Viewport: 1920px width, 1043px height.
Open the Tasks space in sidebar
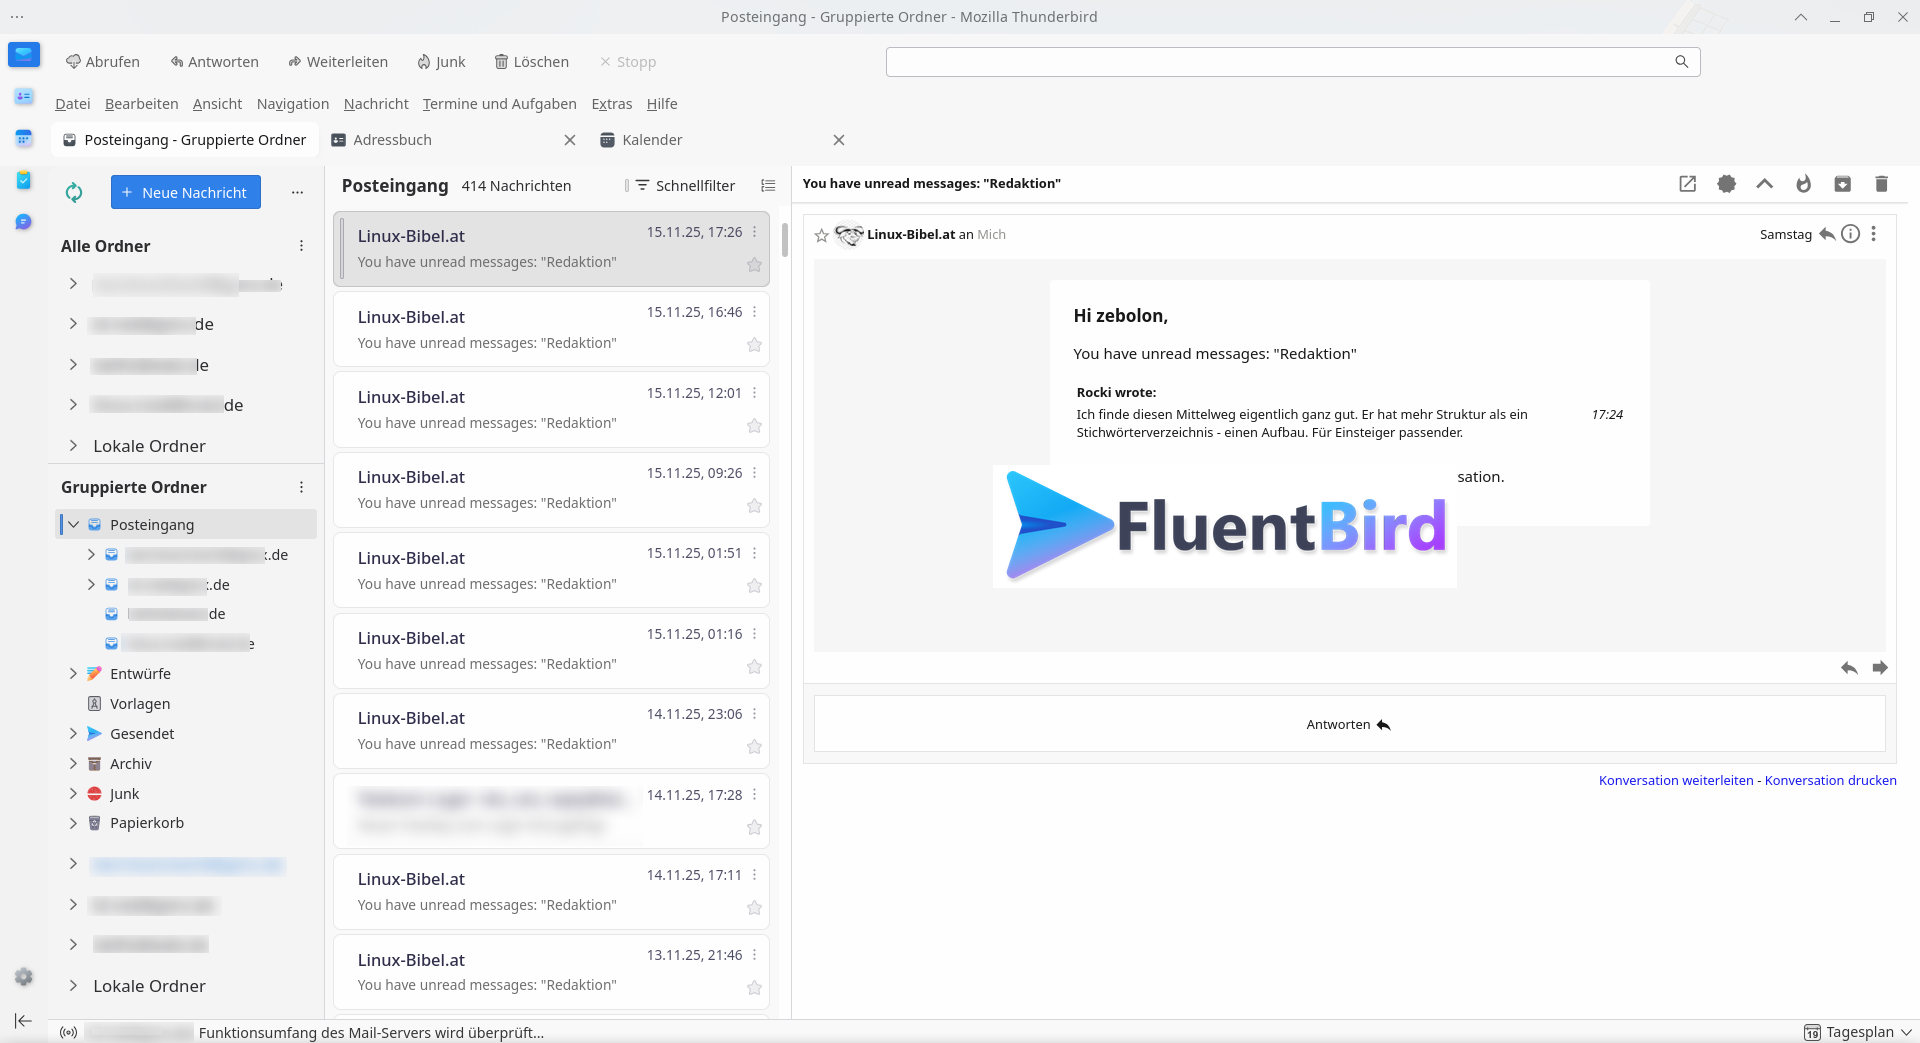coord(24,180)
